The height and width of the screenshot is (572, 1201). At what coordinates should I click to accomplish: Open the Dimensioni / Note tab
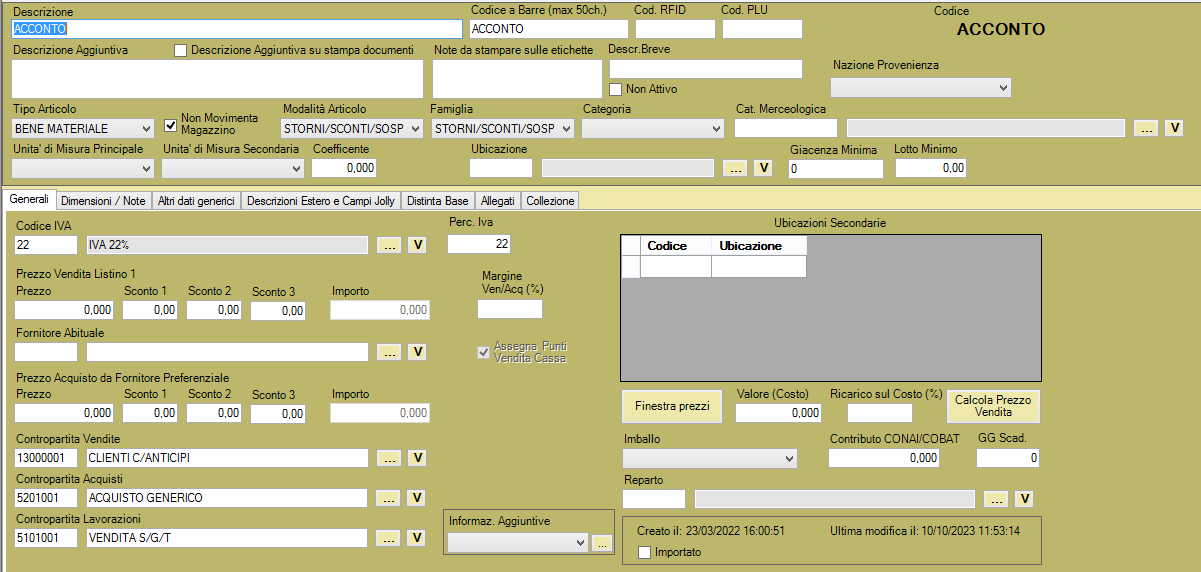point(104,201)
